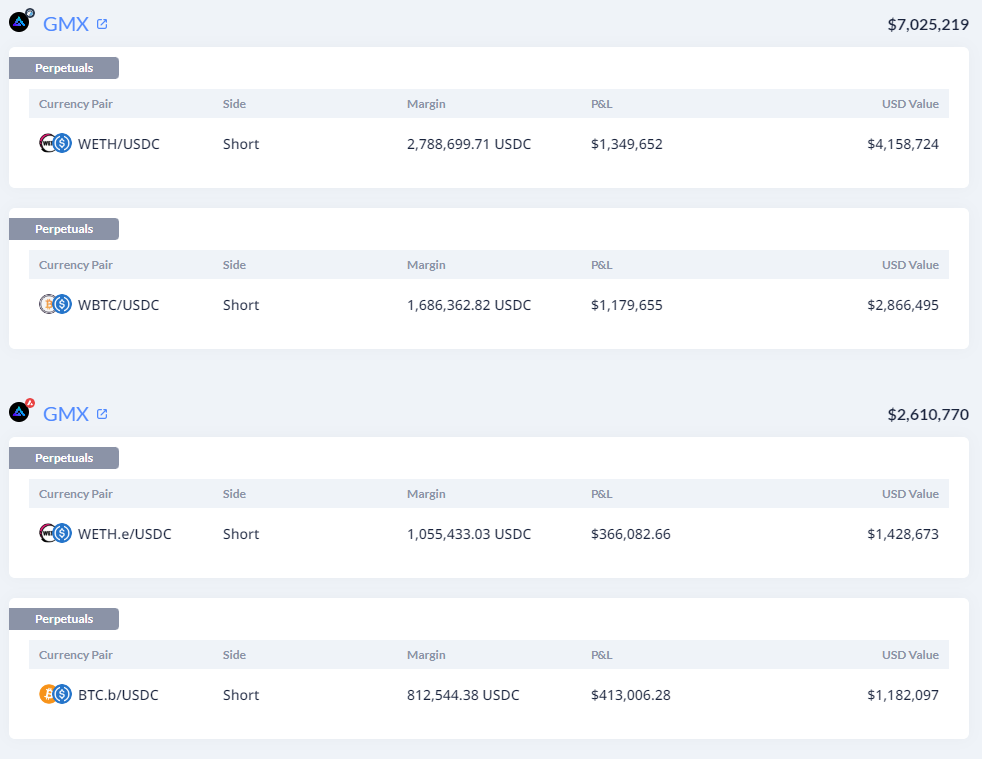The height and width of the screenshot is (759, 982).
Task: Select the Perpetuals tab above WETH.e/USDC
Action: 64,458
